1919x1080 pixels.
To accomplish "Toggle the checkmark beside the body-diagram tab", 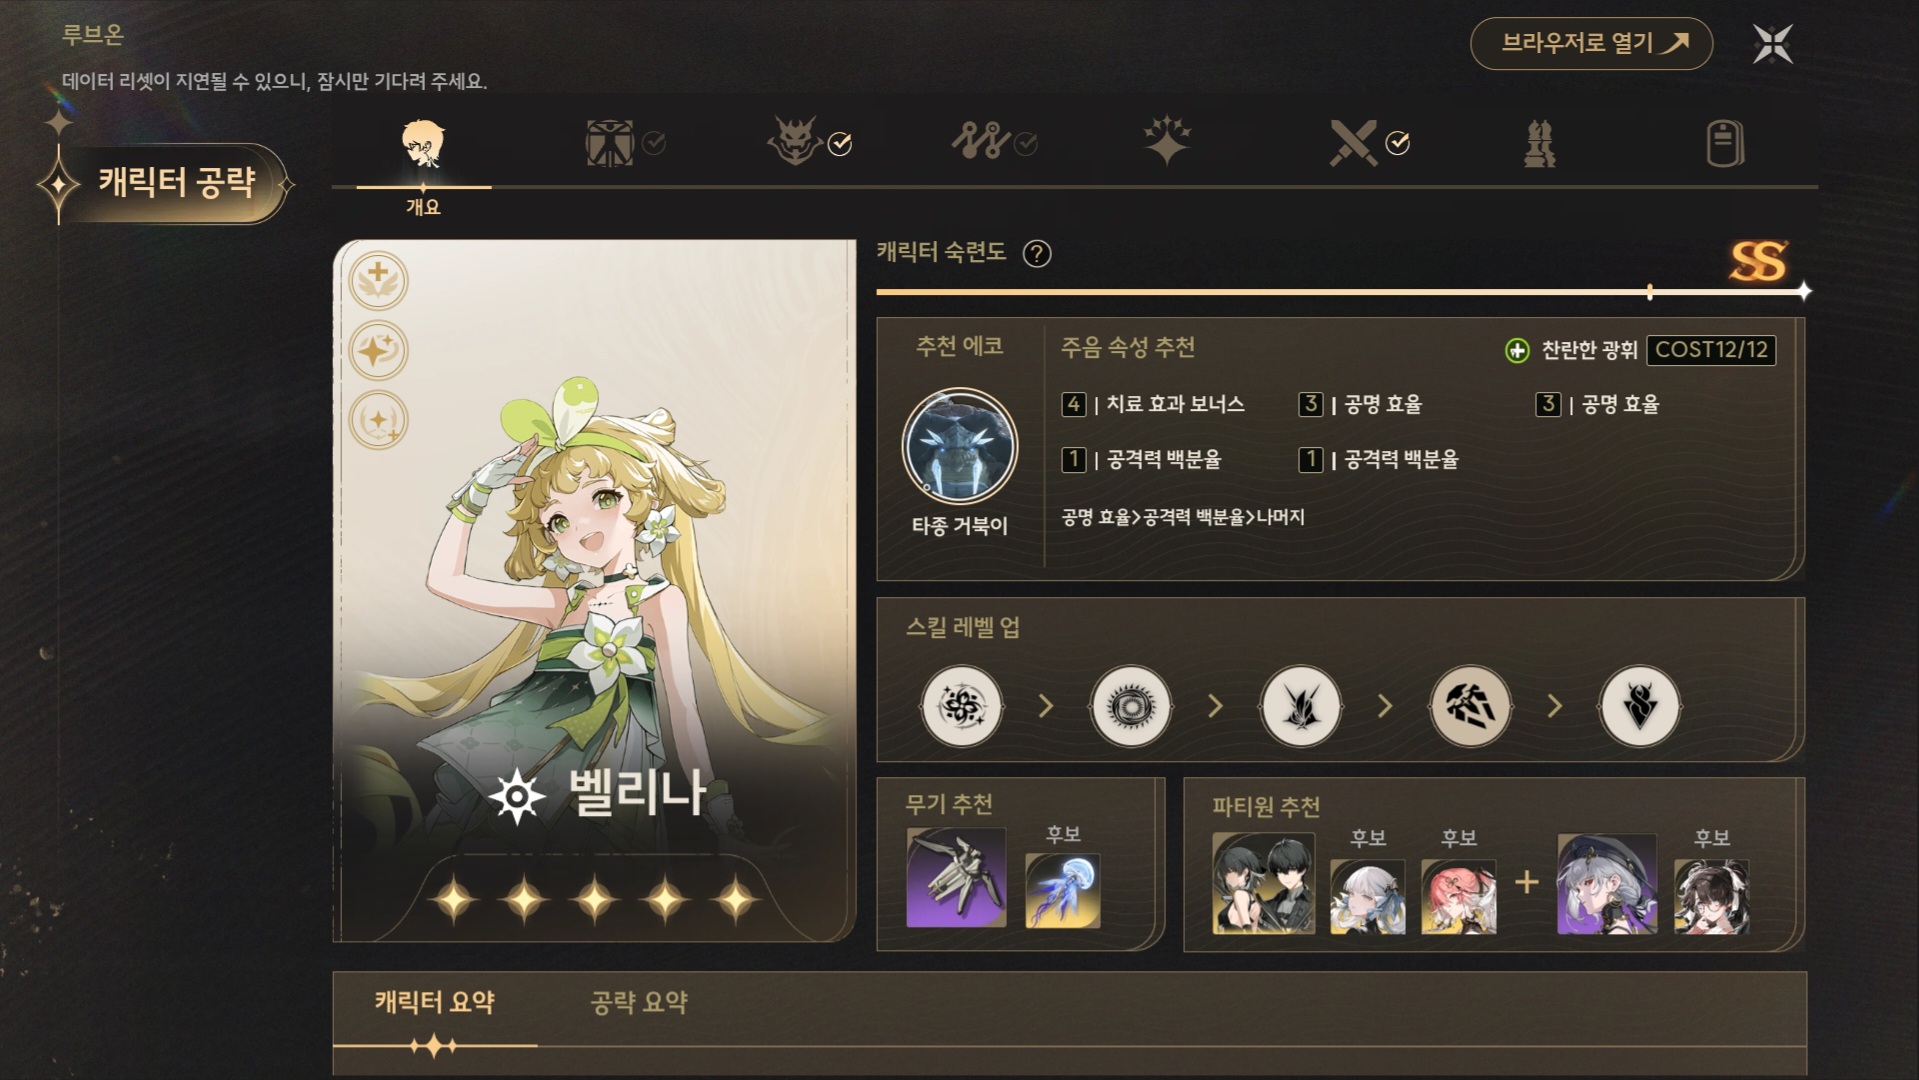I will pyautogui.click(x=654, y=144).
